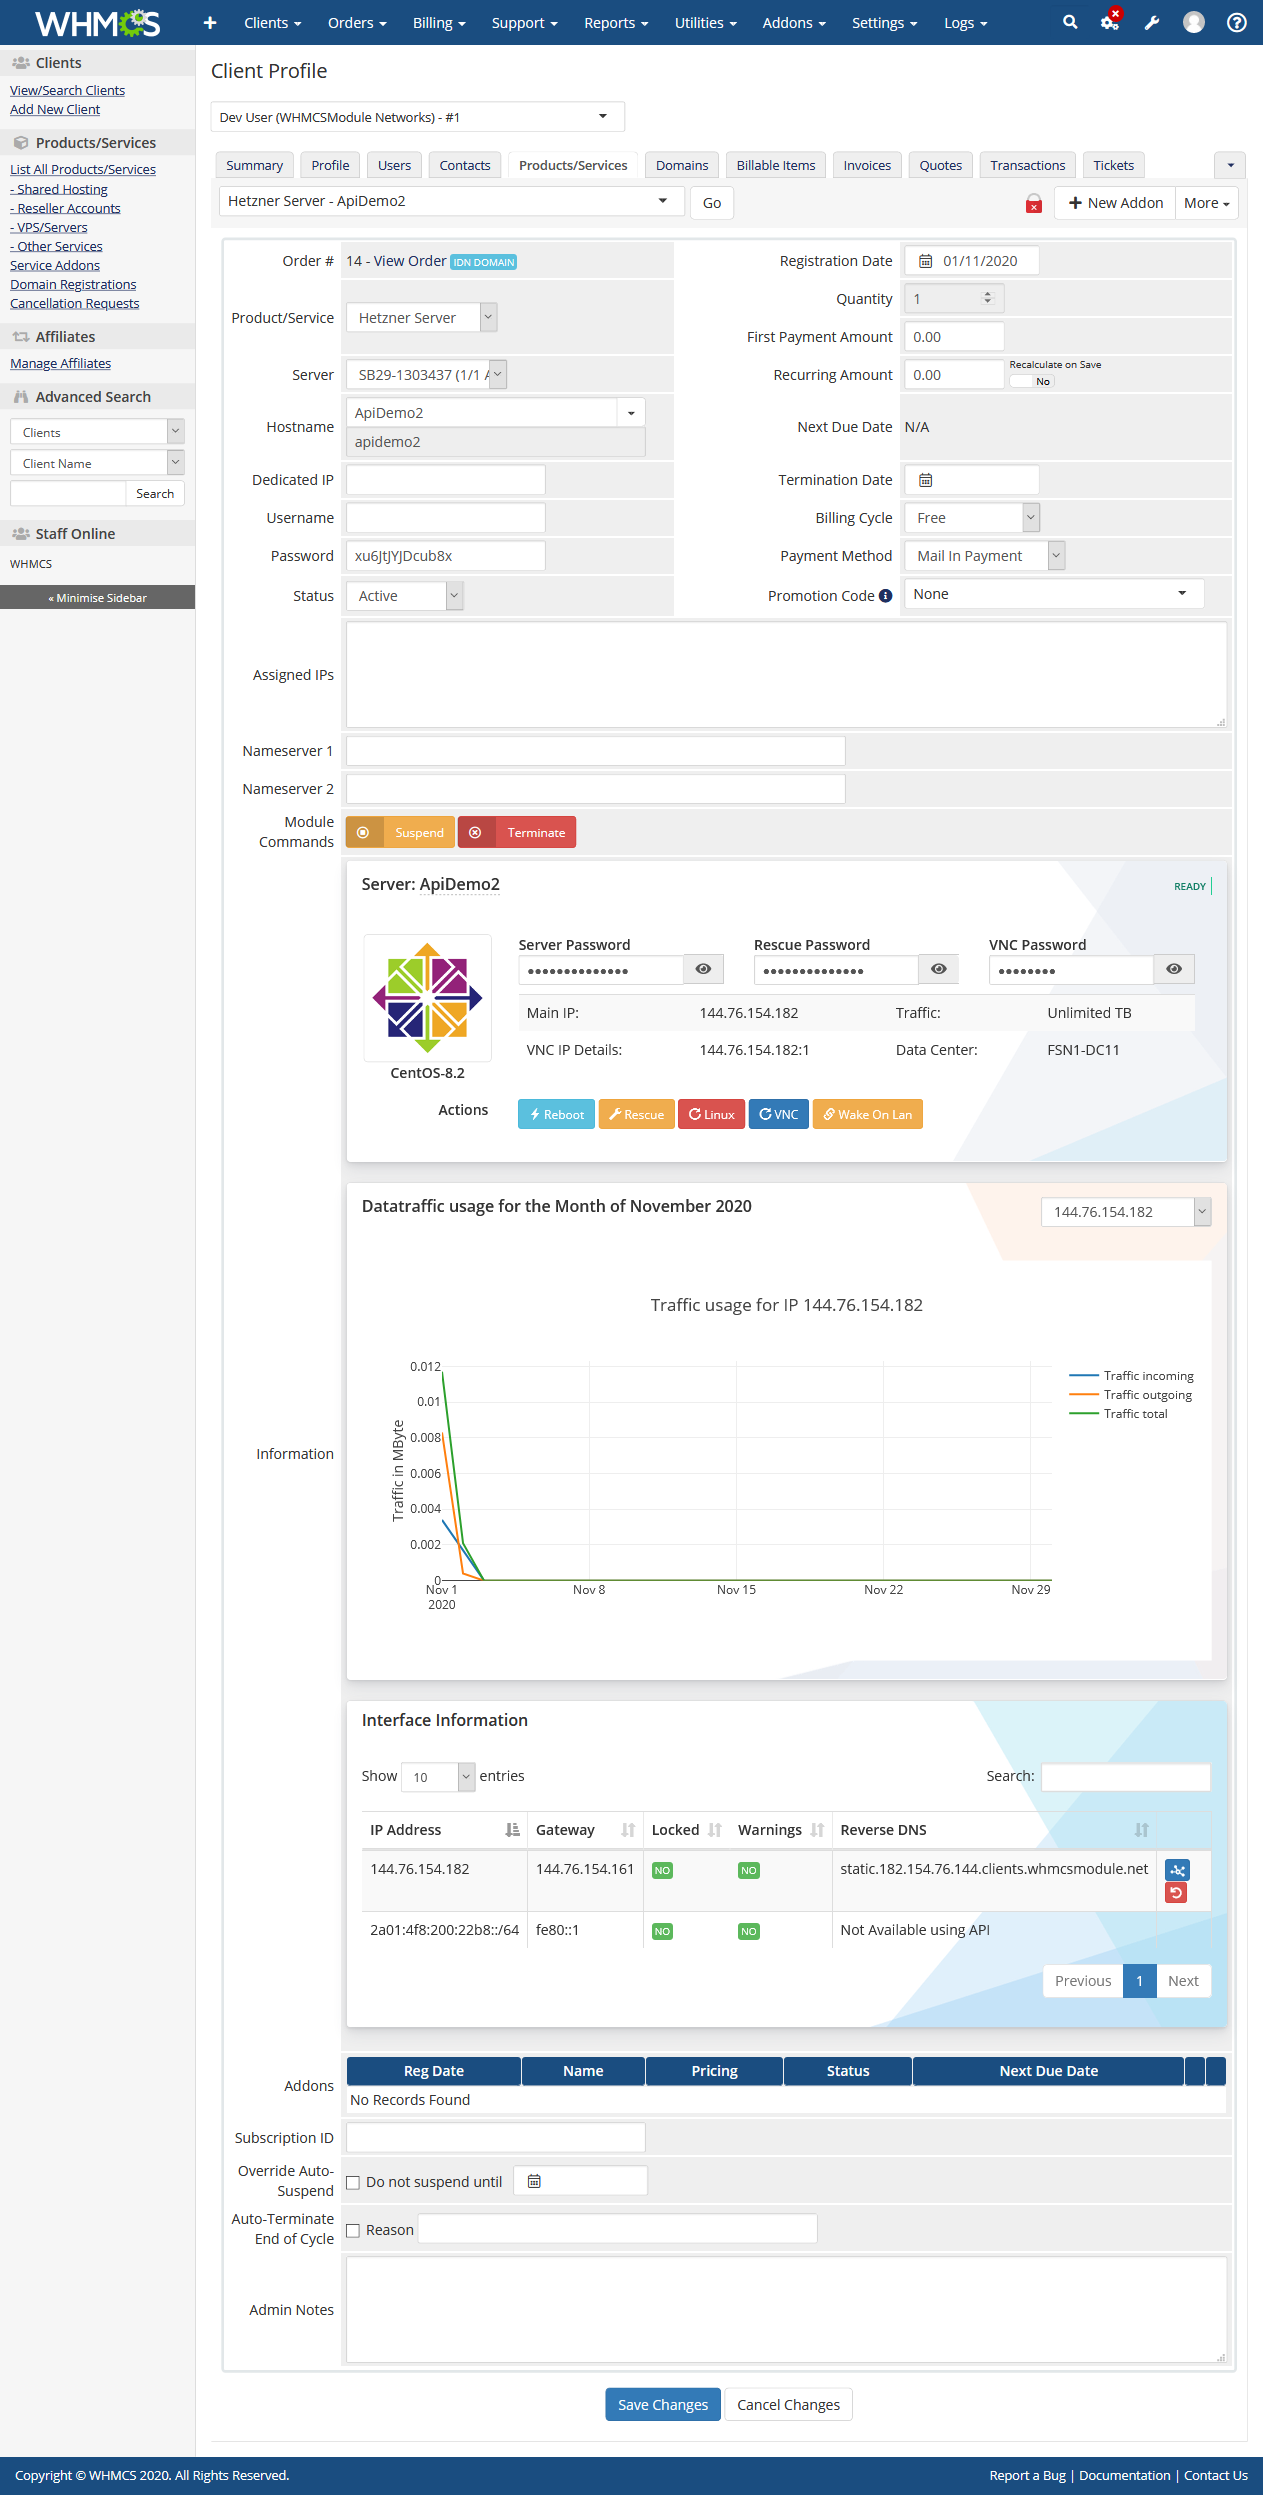Viewport: 1263px width, 2495px height.
Task: Click the VNC action button
Action: [x=778, y=1114]
